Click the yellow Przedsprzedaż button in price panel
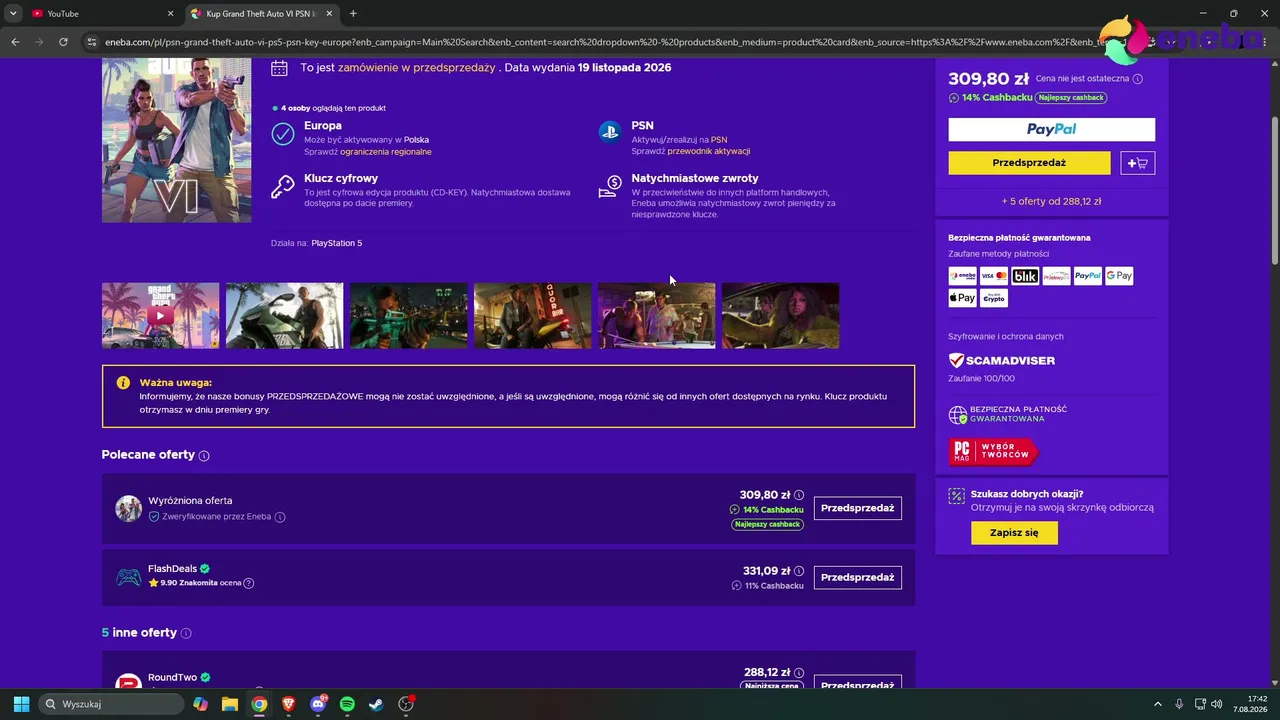This screenshot has height=720, width=1280. click(1029, 163)
